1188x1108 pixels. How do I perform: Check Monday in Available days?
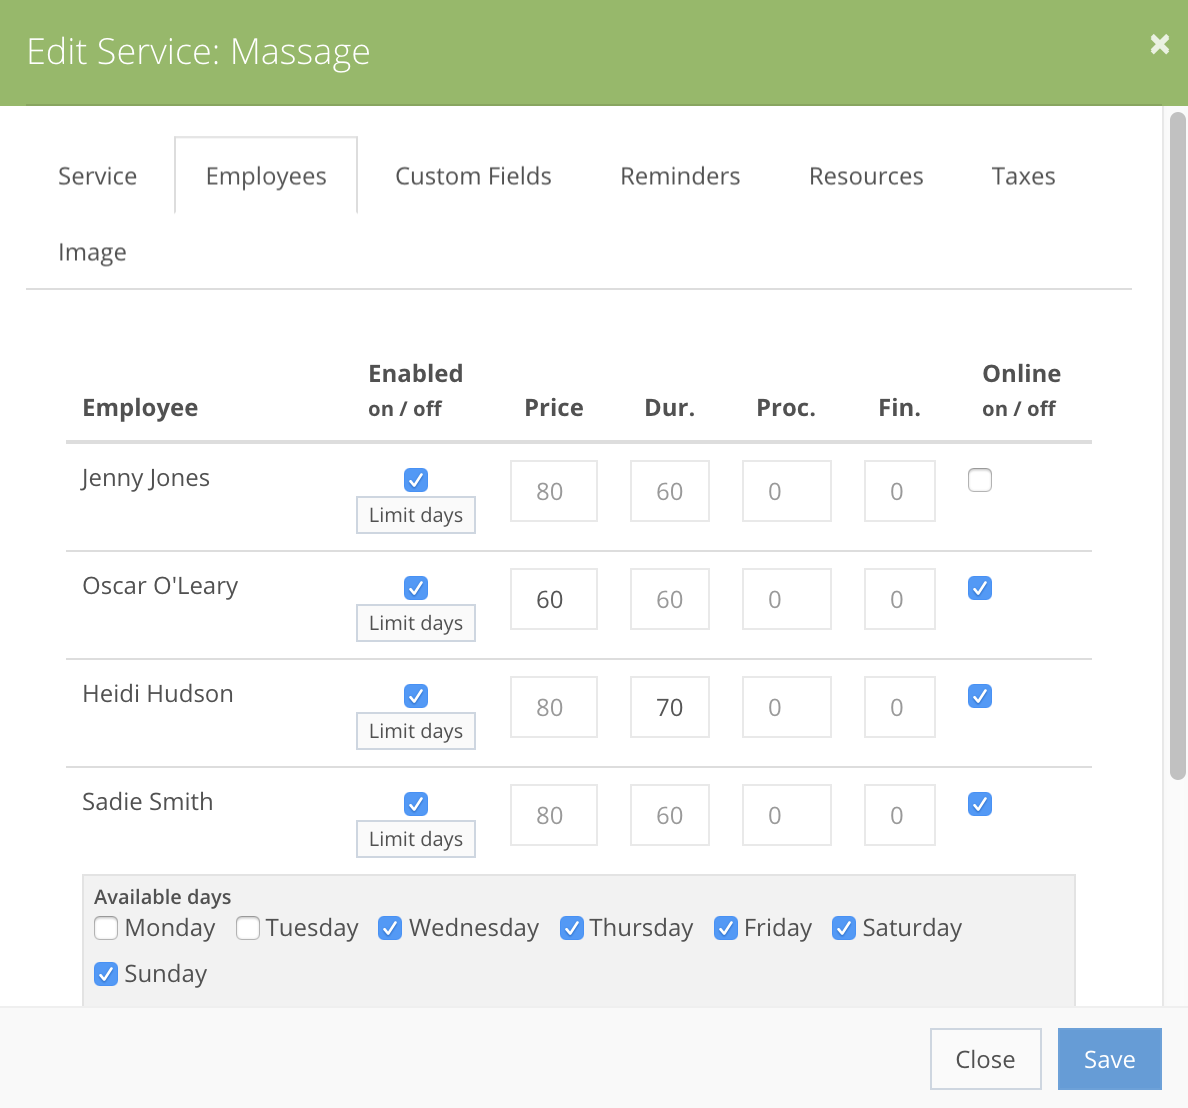coord(106,928)
